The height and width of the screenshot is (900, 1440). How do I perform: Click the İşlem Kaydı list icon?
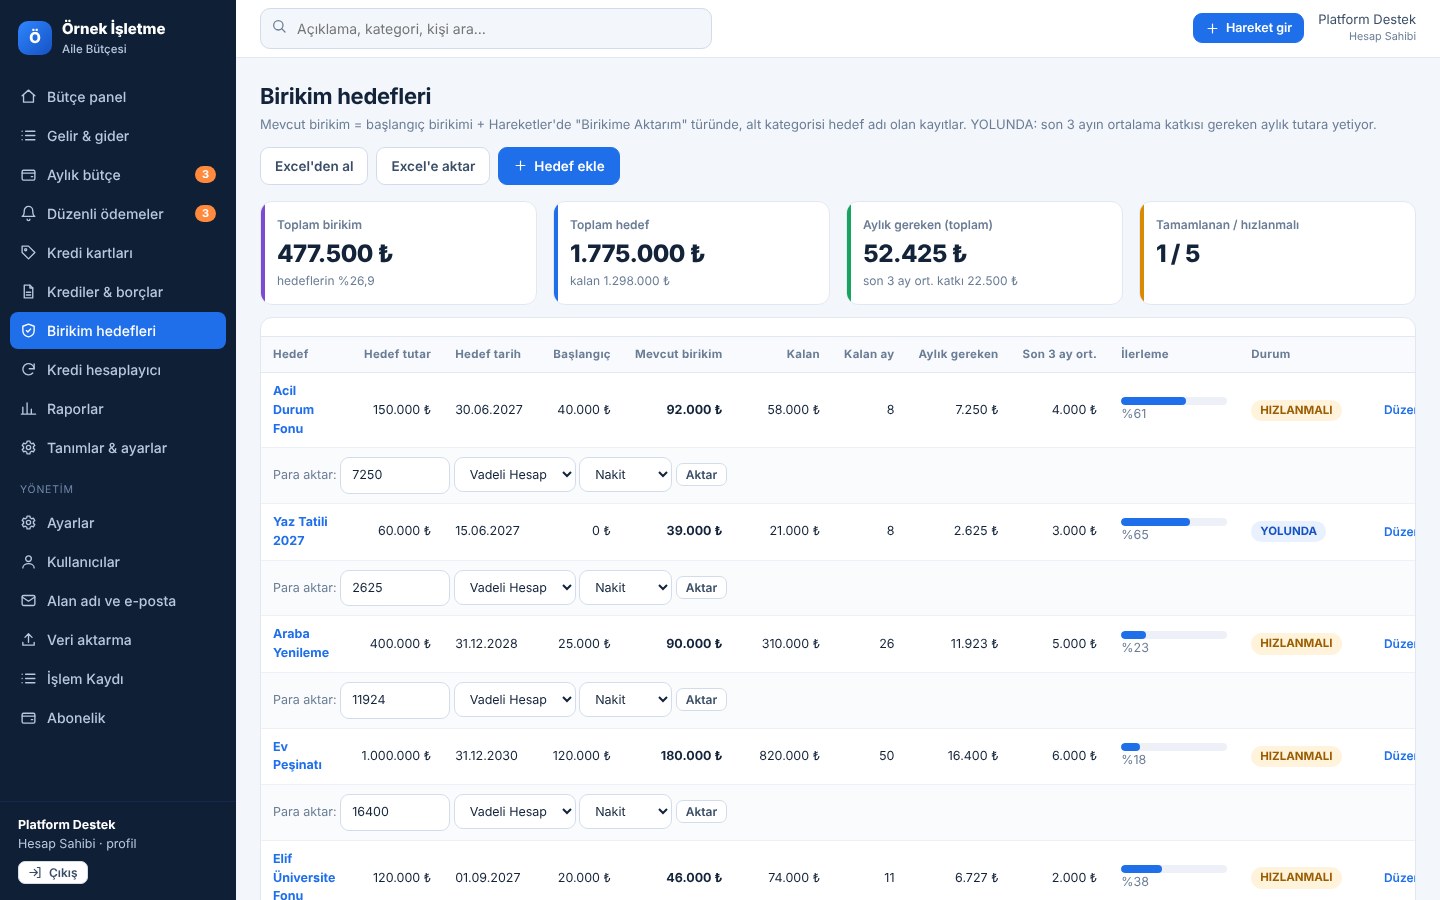click(x=28, y=679)
